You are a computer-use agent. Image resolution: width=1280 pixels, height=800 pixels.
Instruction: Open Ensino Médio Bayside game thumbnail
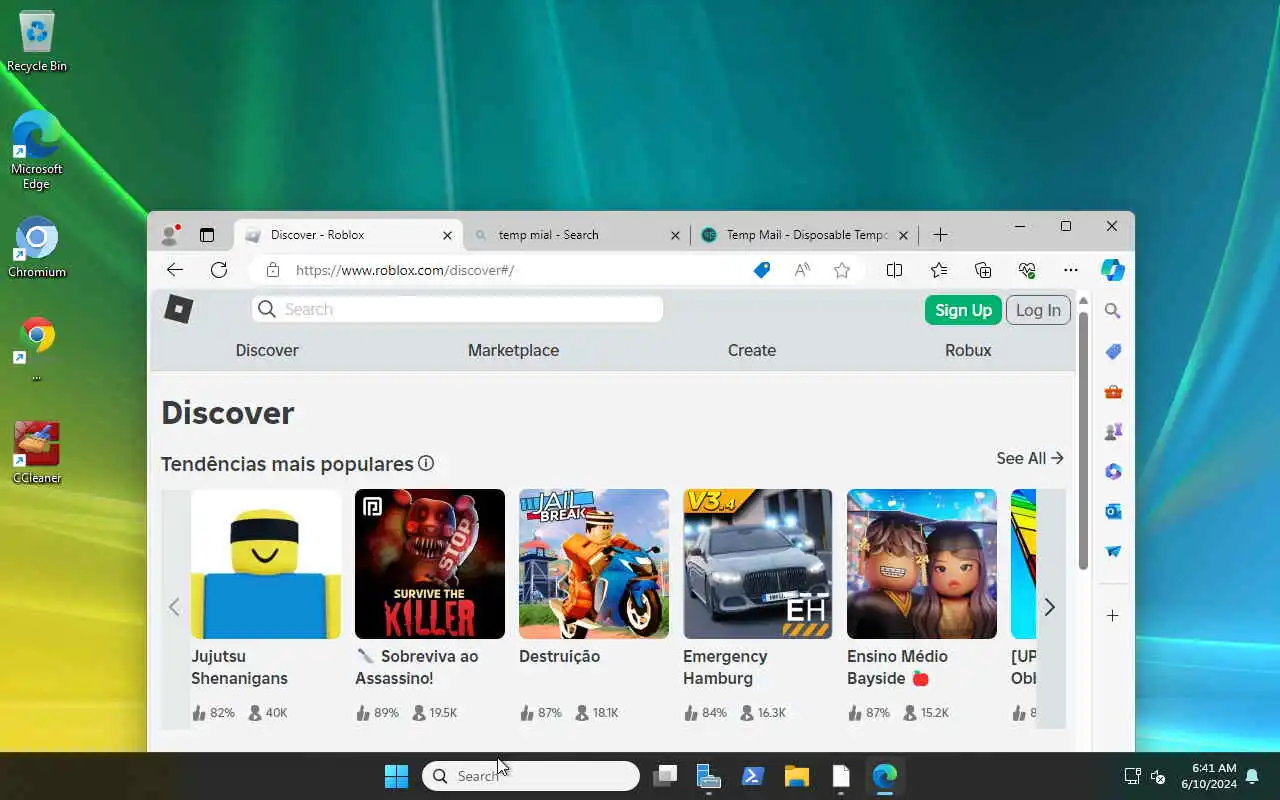tap(922, 564)
